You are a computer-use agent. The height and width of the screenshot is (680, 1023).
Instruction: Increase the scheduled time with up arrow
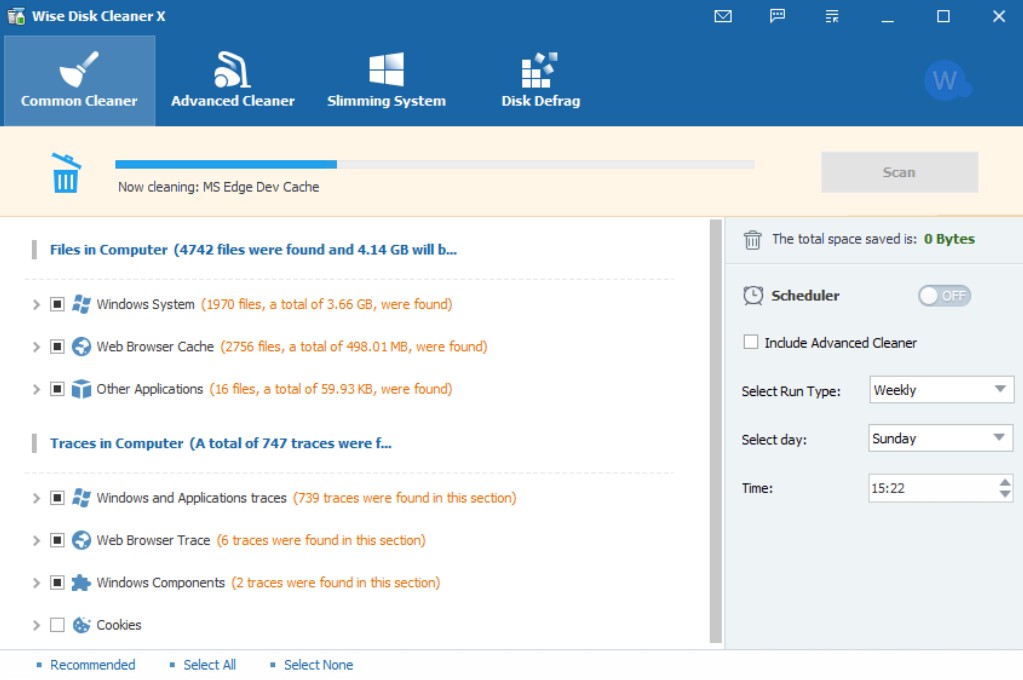(1005, 482)
